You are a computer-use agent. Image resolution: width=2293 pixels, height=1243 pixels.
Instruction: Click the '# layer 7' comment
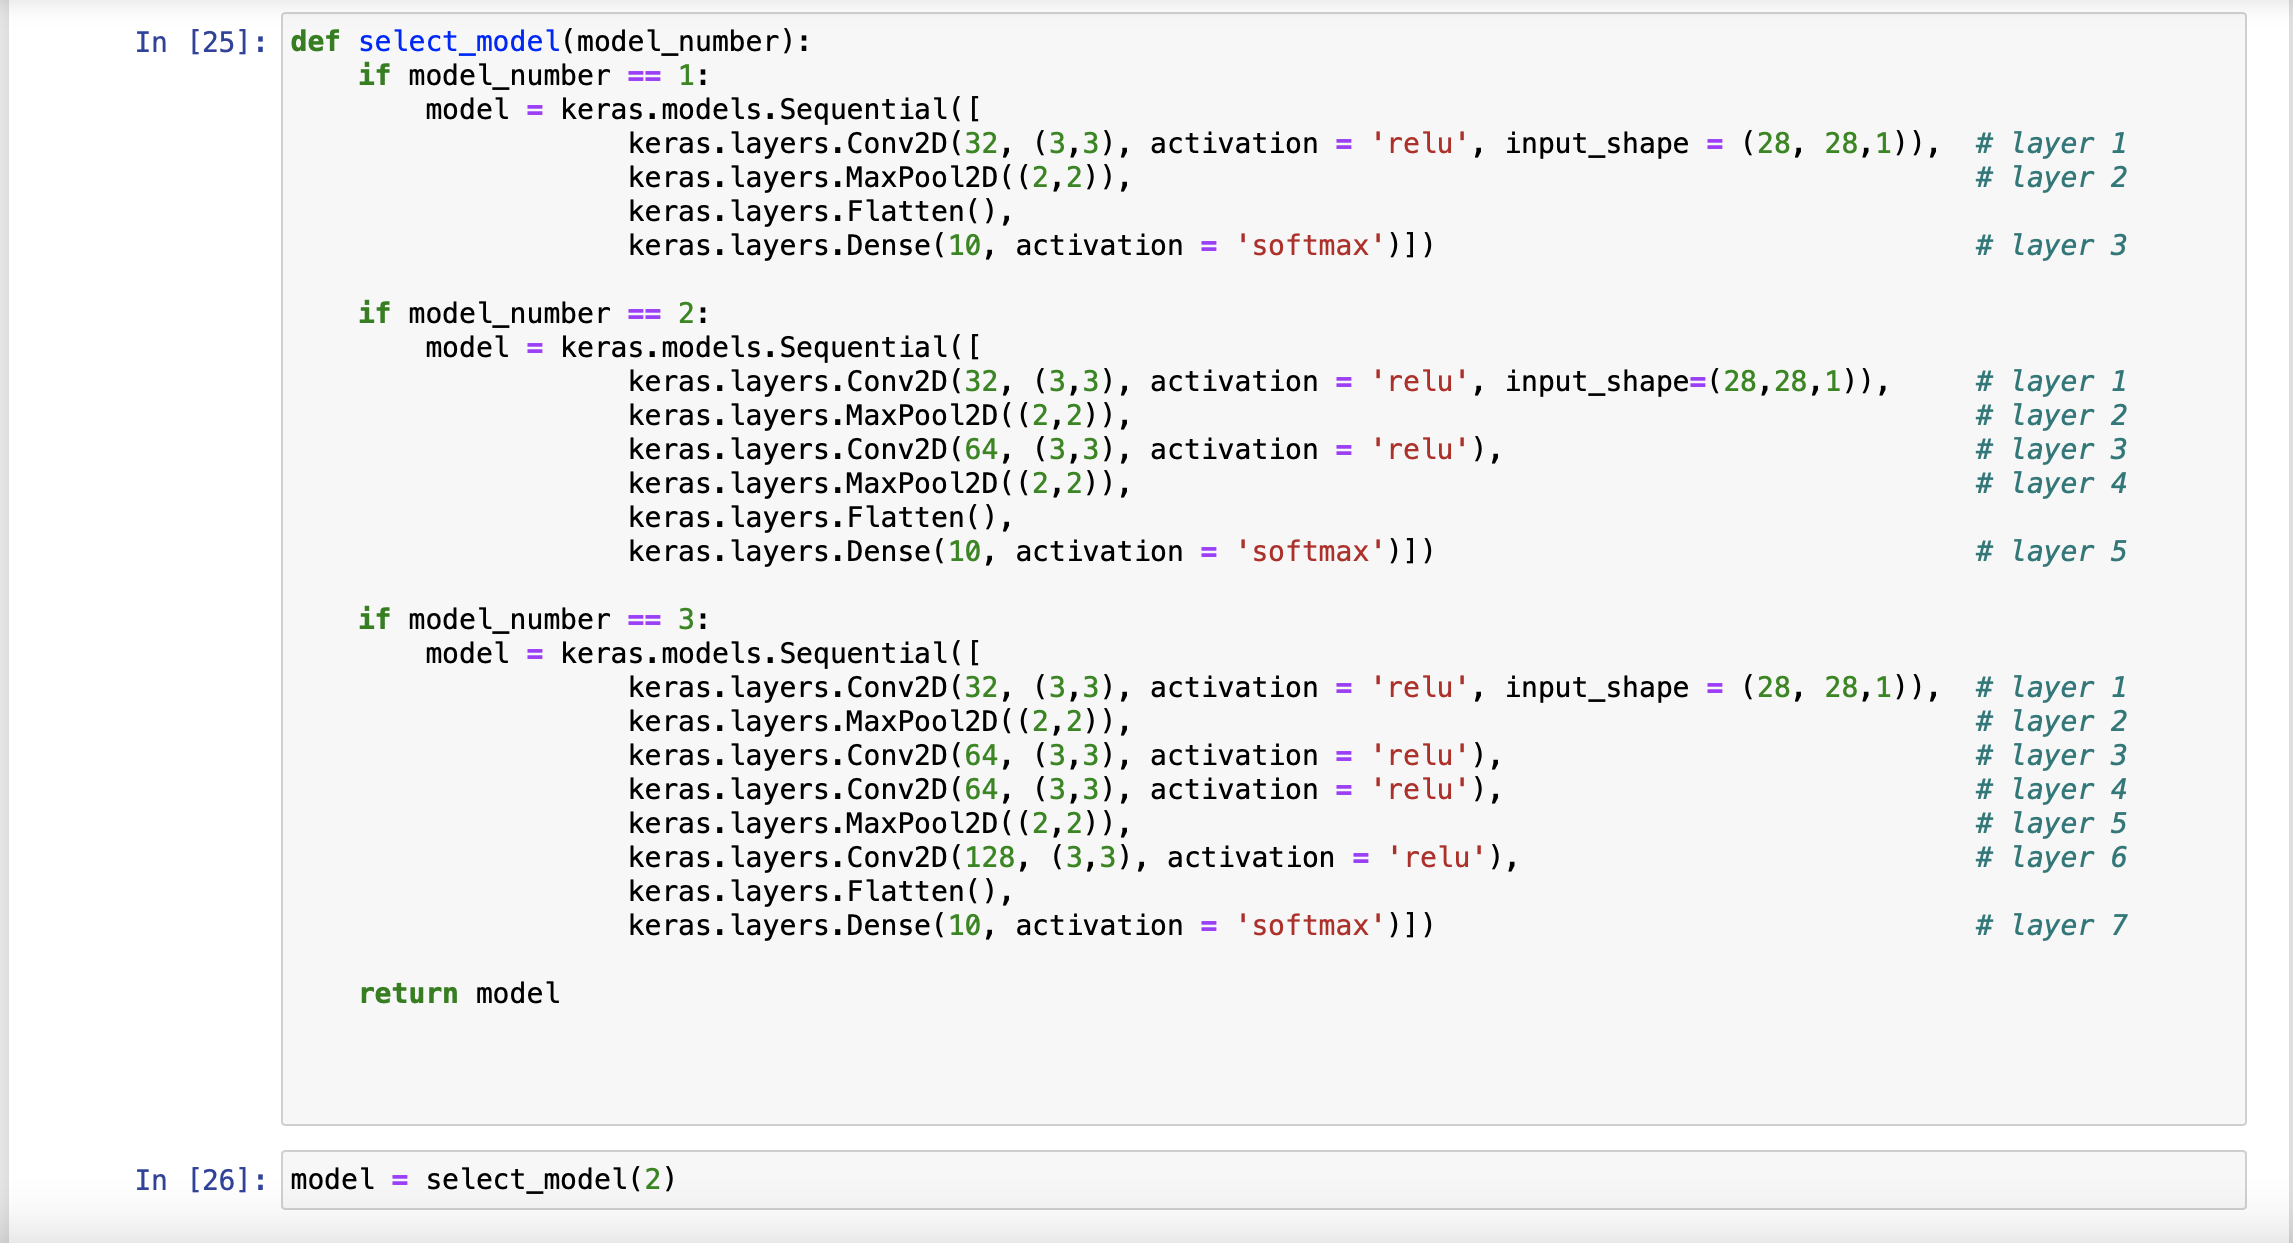point(2051,926)
